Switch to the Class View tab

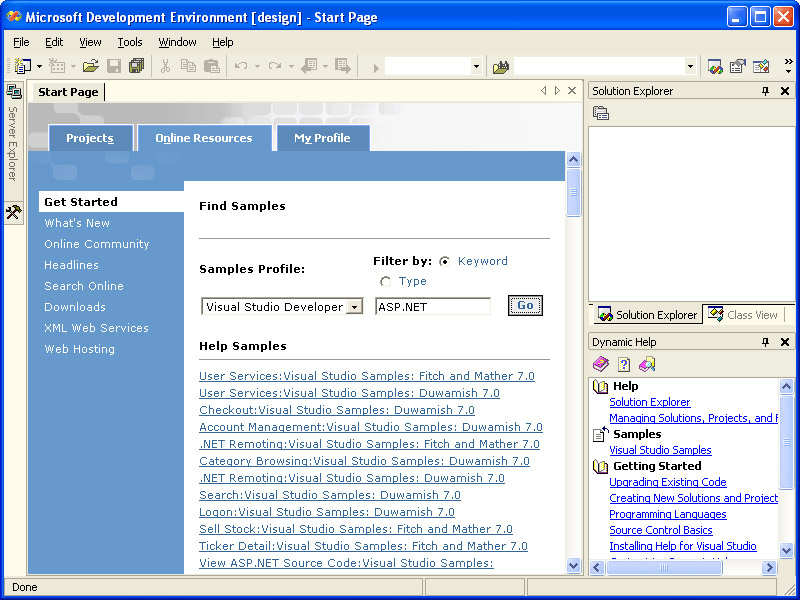743,314
